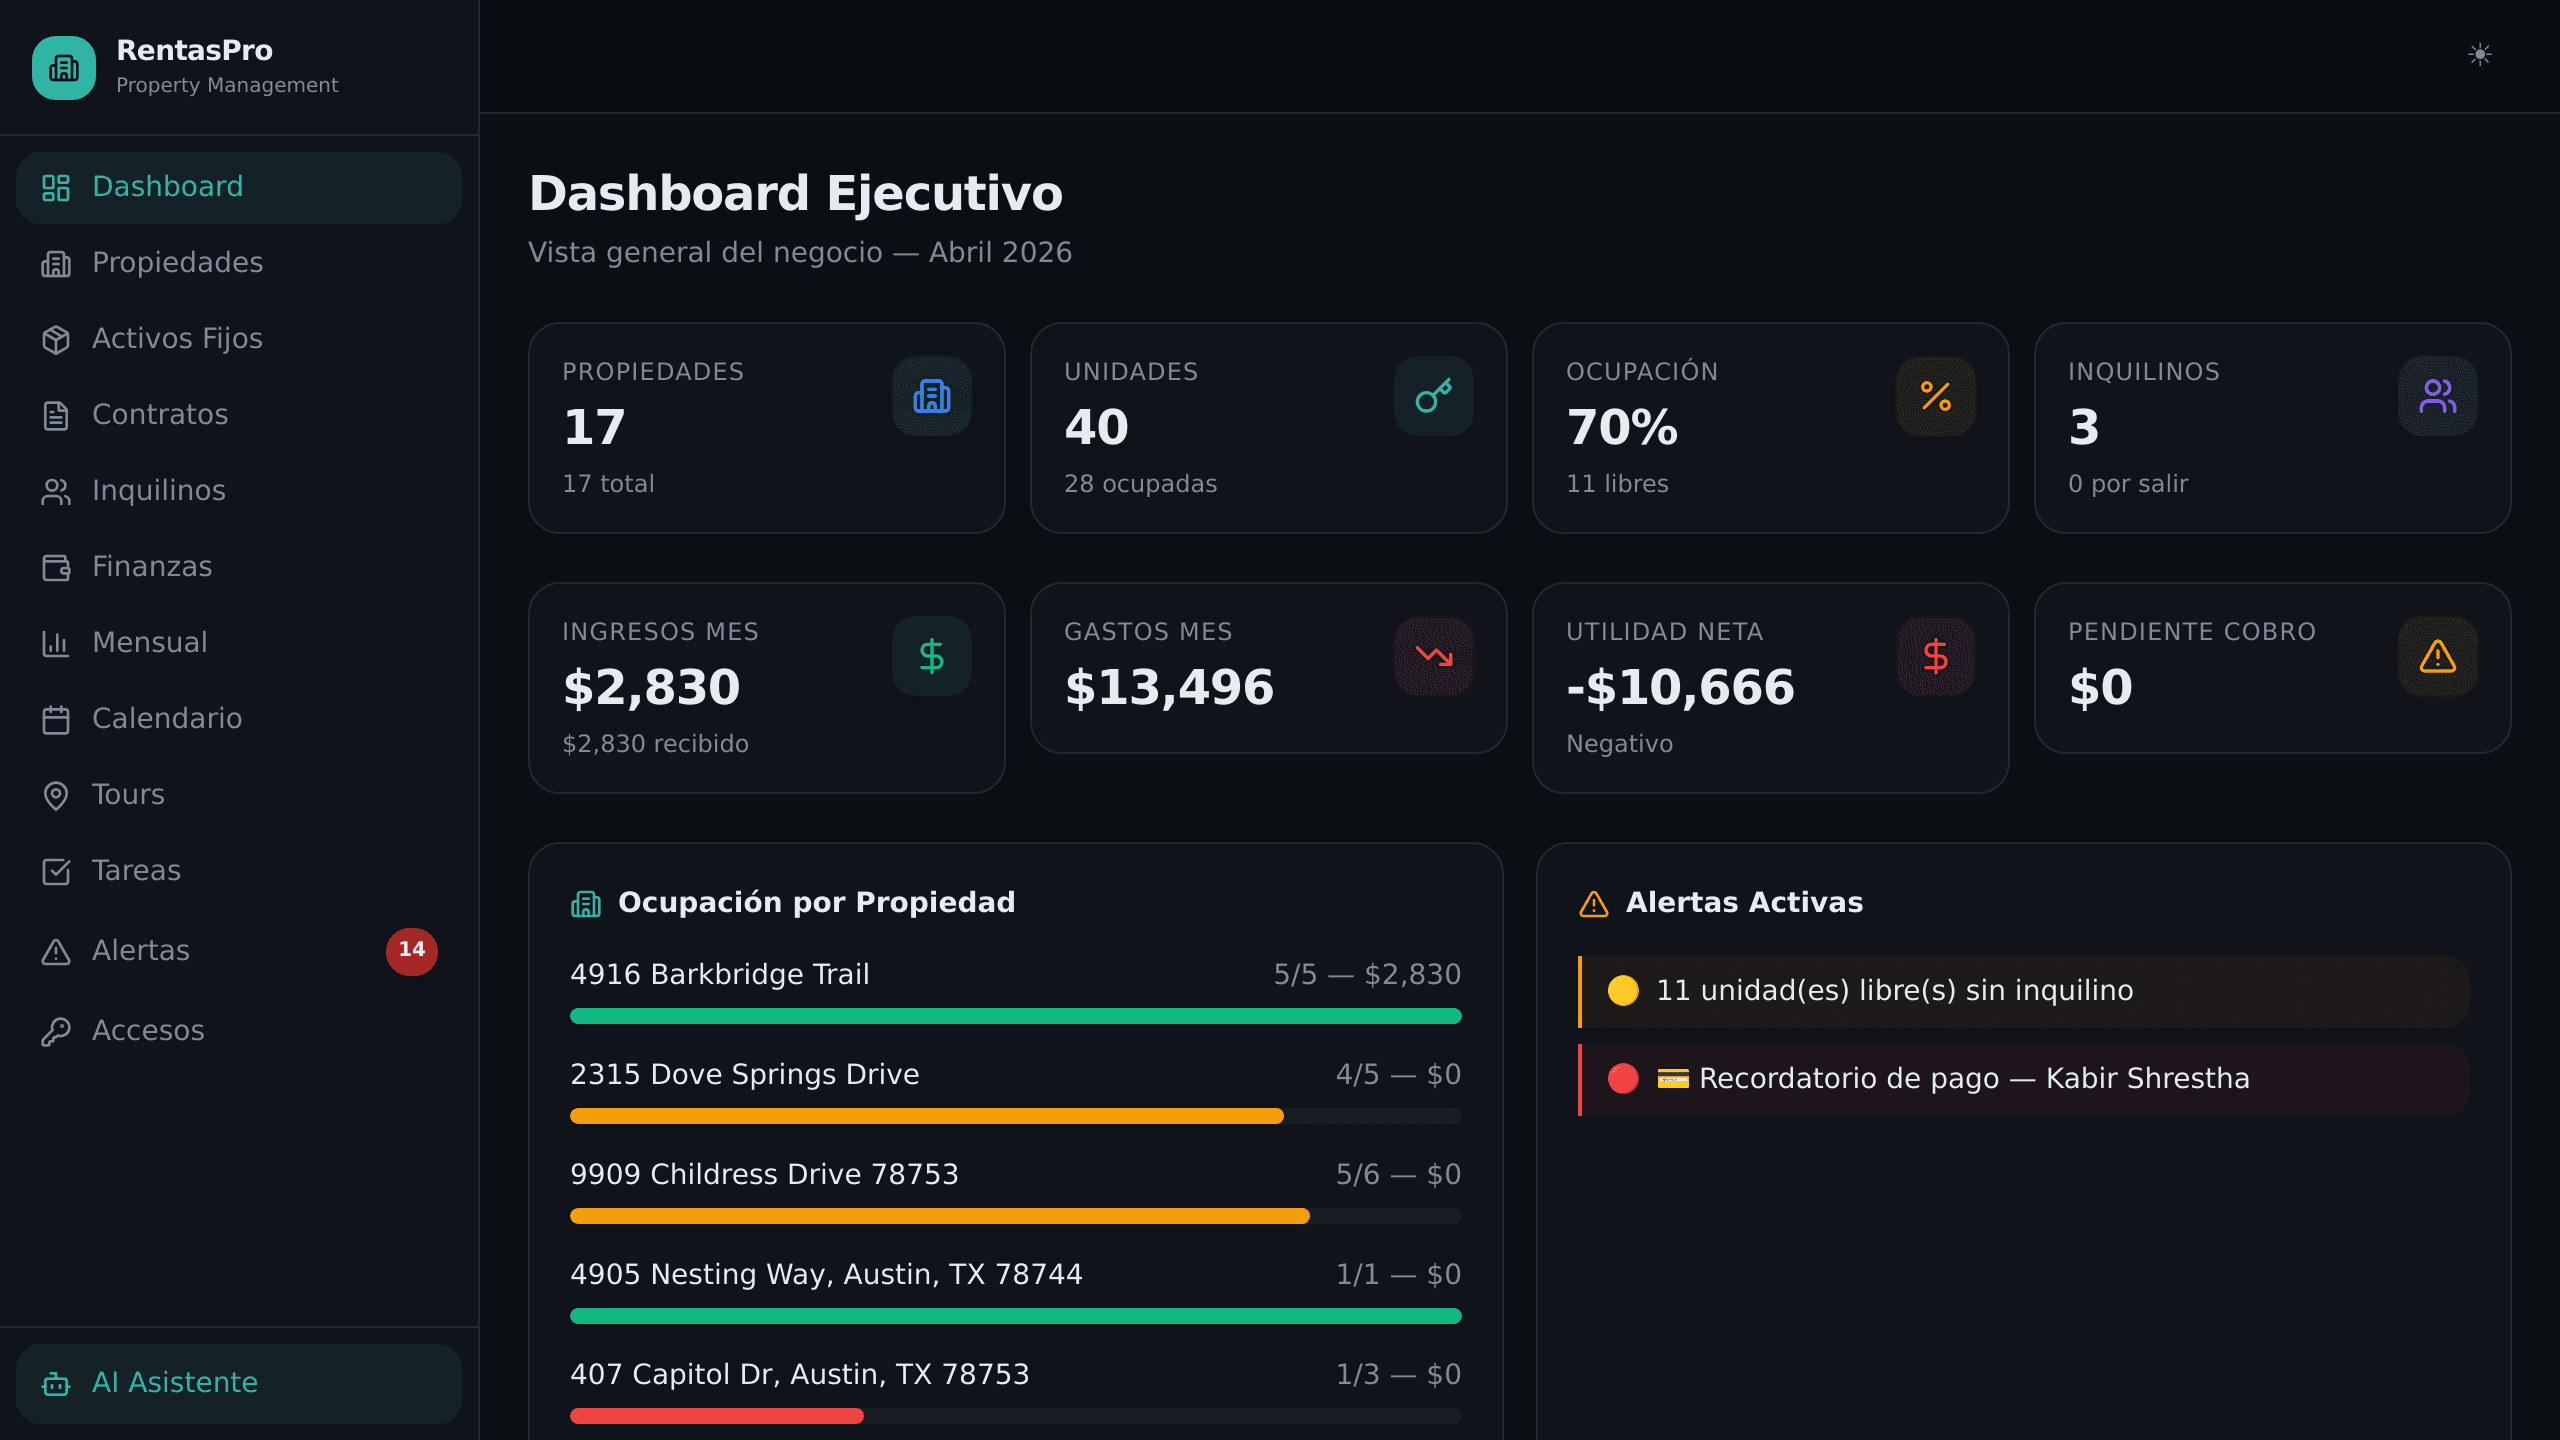2560x1440 pixels.
Task: Click the Finanzas wallet icon
Action: 56,568
